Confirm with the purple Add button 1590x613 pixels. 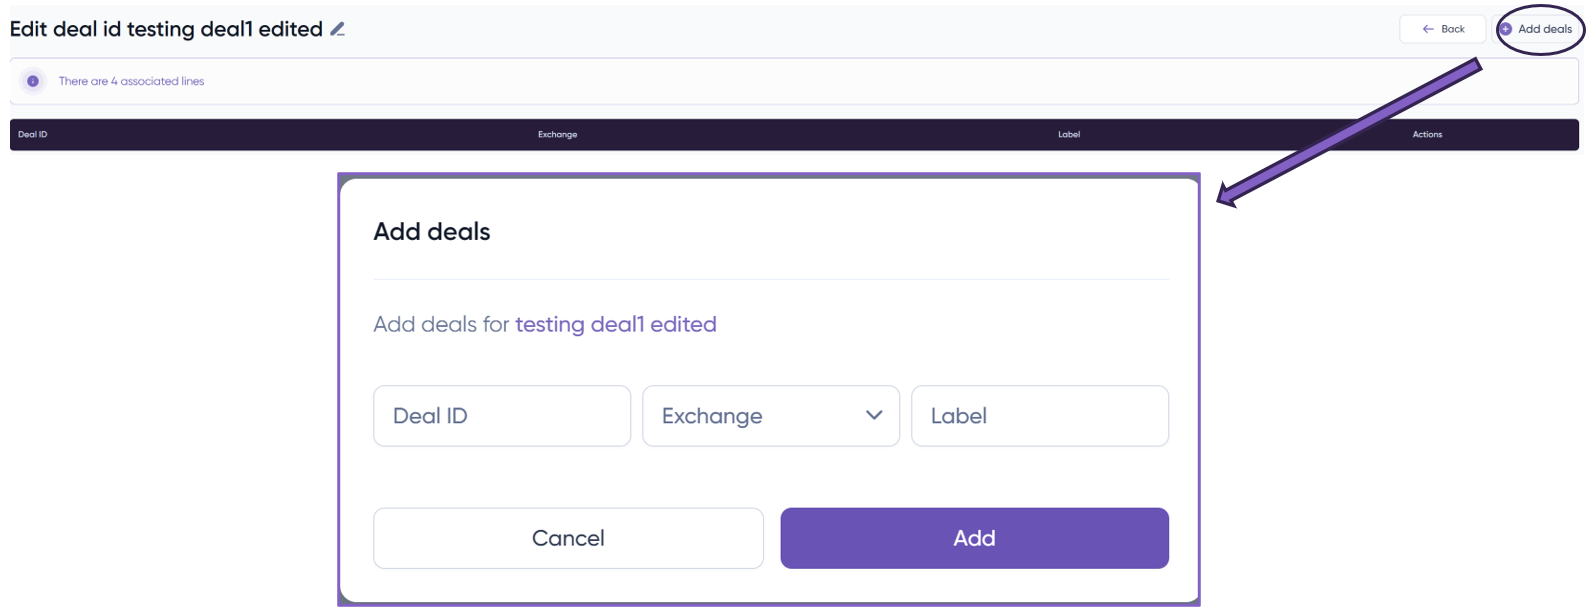974,538
